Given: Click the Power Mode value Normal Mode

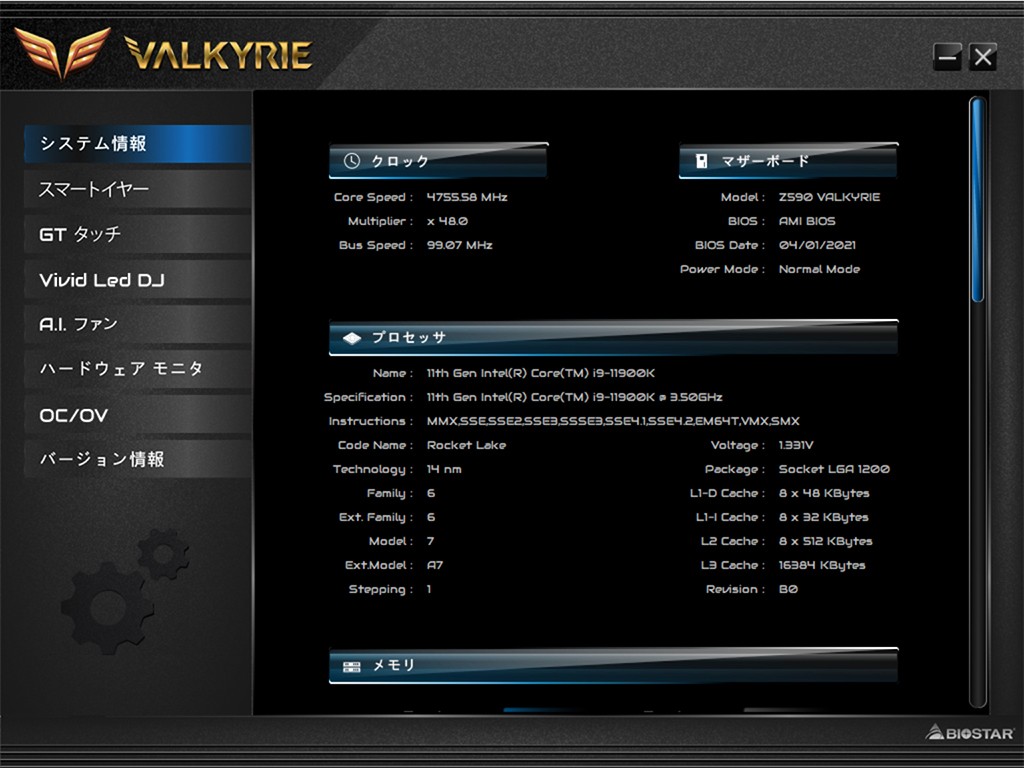Looking at the screenshot, I should [819, 269].
